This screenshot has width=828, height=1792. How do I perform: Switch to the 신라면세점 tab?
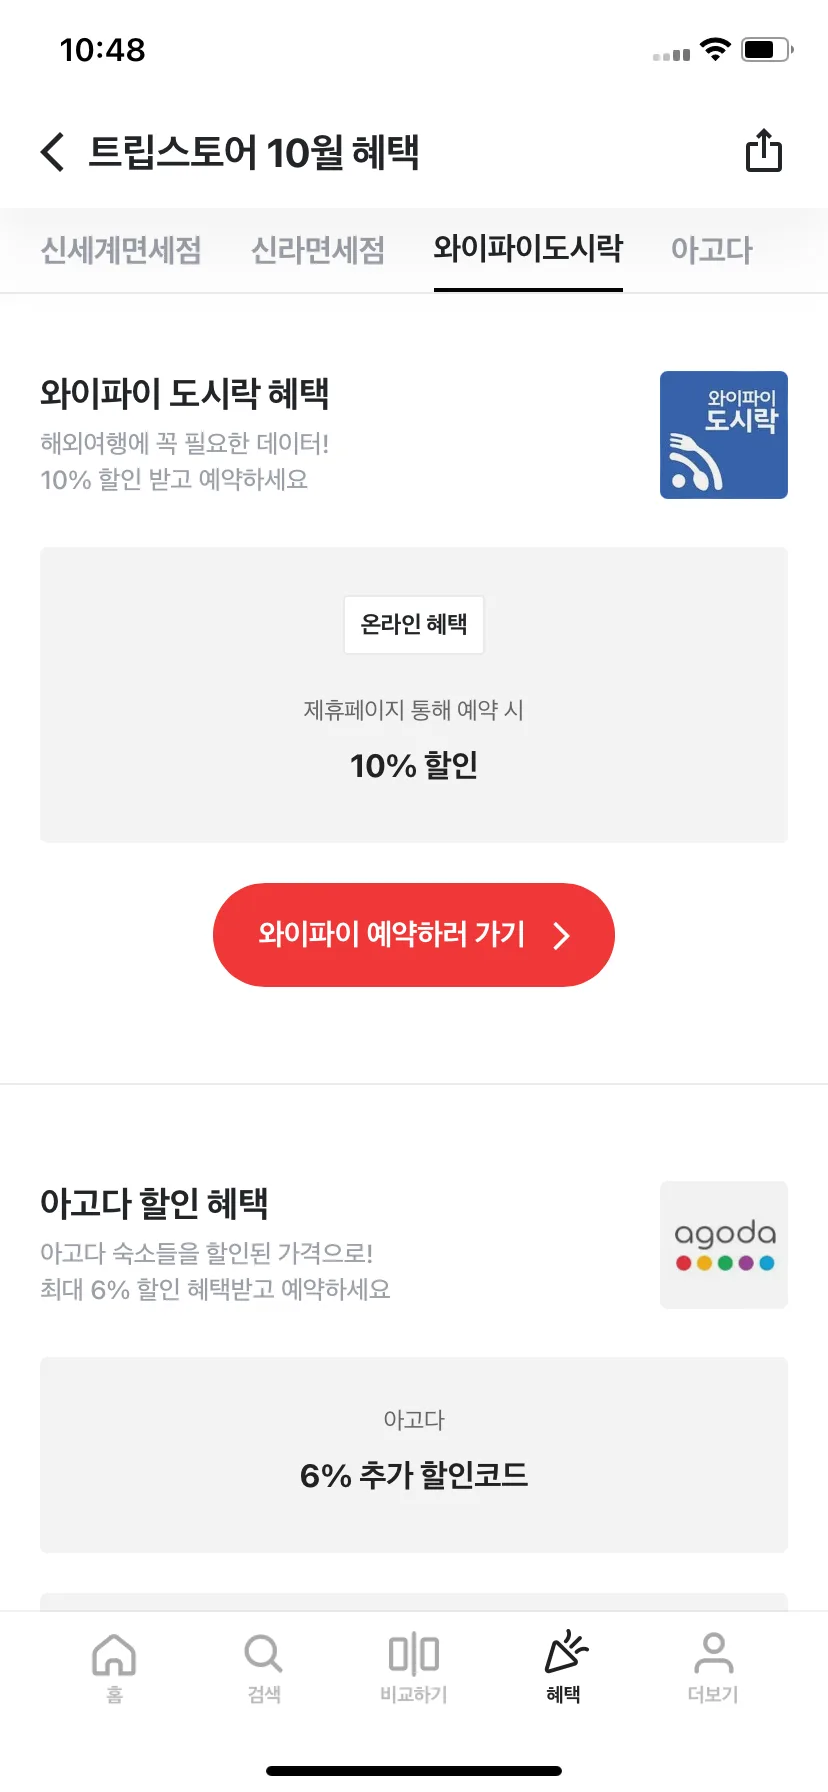tap(318, 250)
